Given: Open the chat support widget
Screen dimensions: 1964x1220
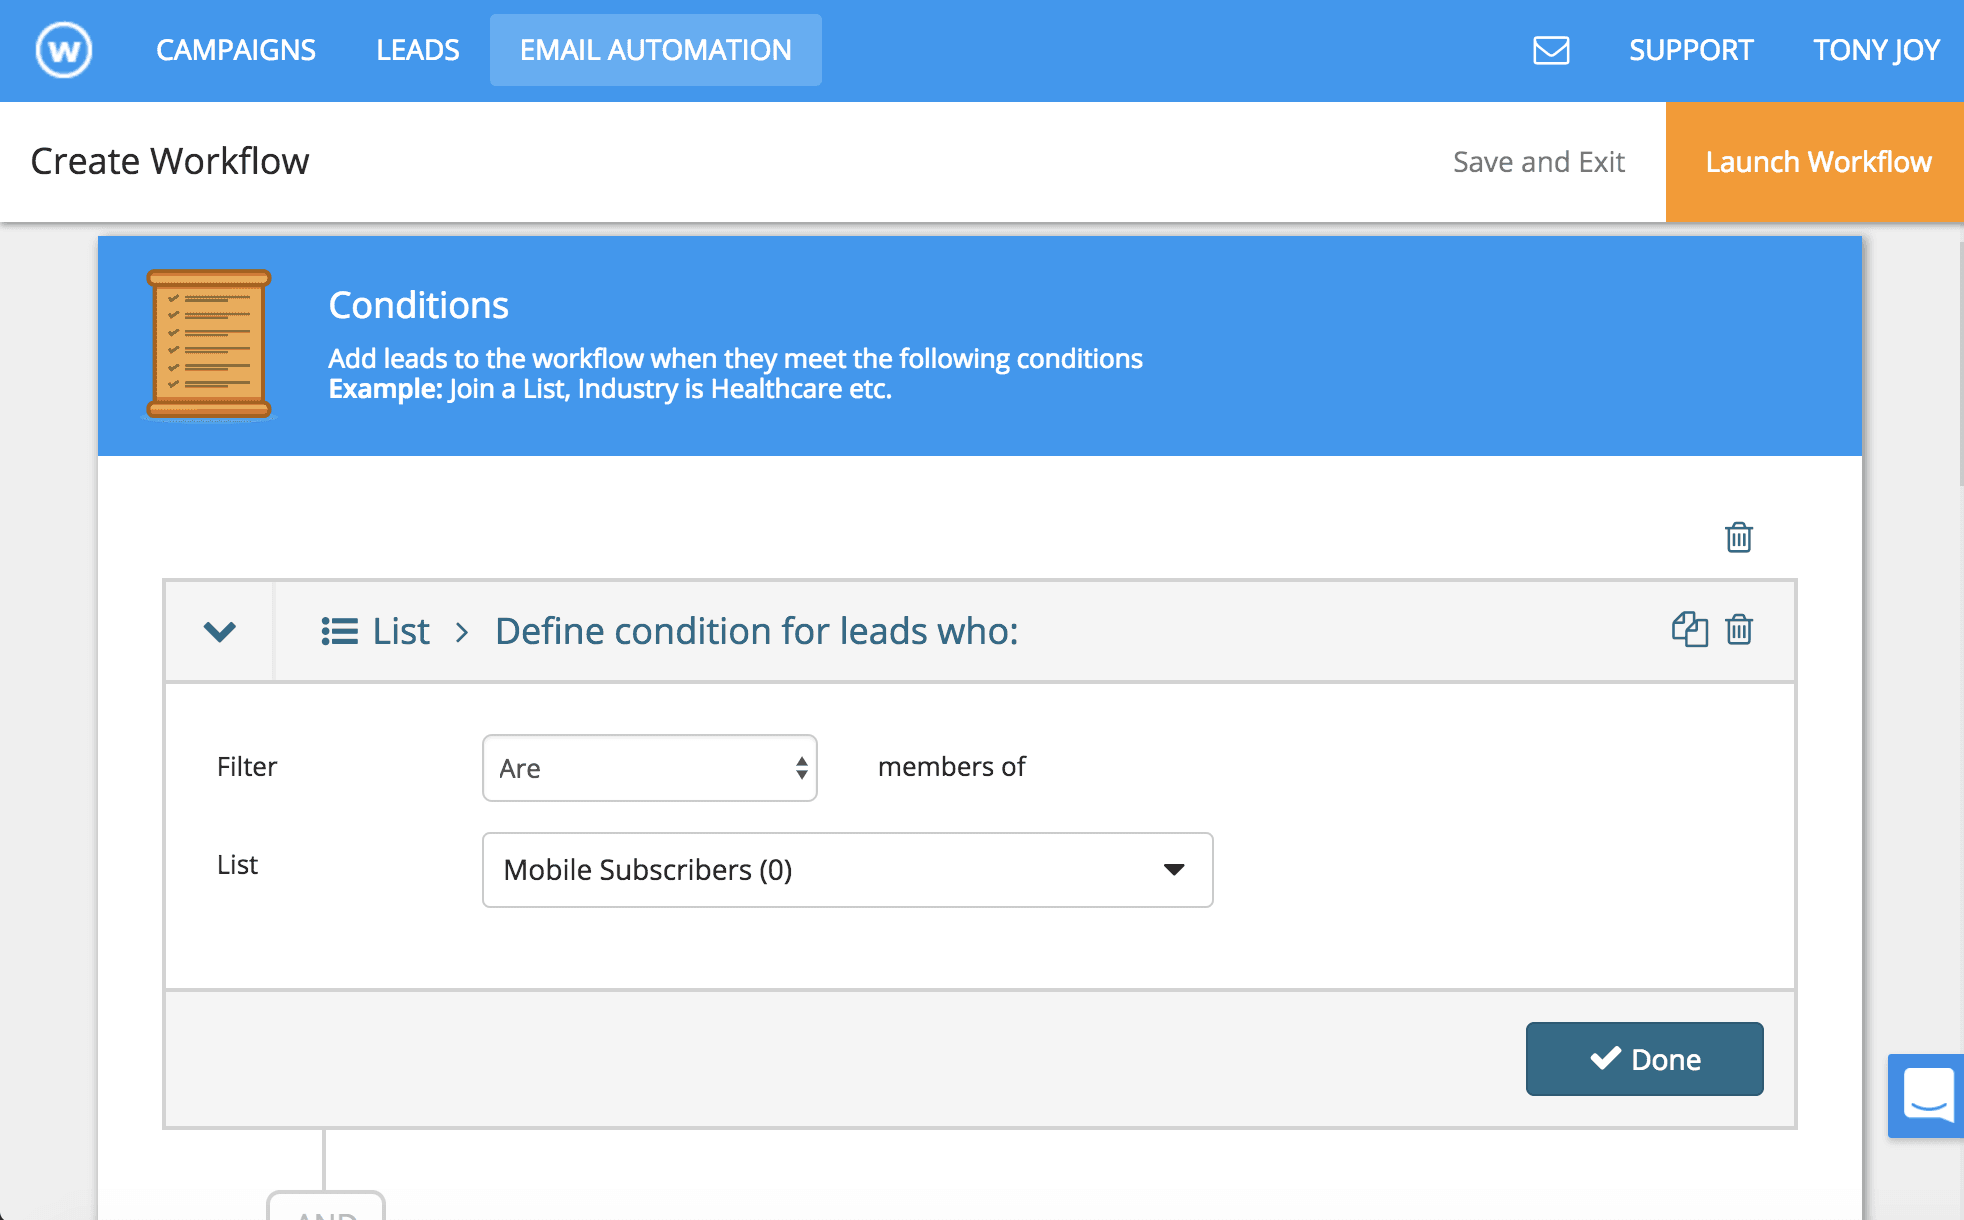Looking at the screenshot, I should [1927, 1094].
